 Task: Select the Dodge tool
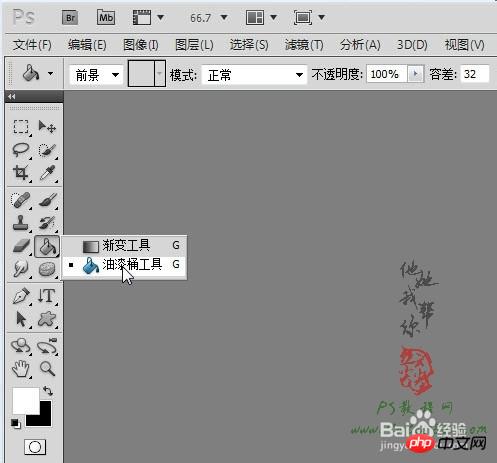(x=21, y=269)
